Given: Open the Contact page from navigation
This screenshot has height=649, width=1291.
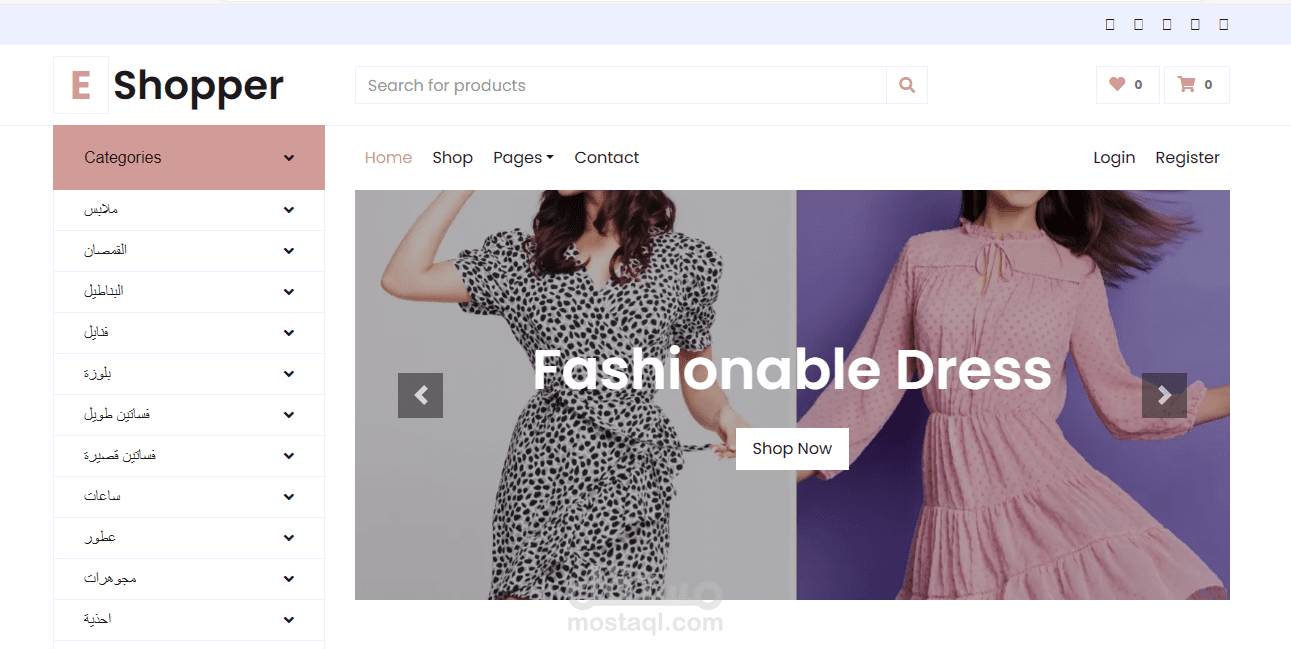Looking at the screenshot, I should pyautogui.click(x=606, y=157).
